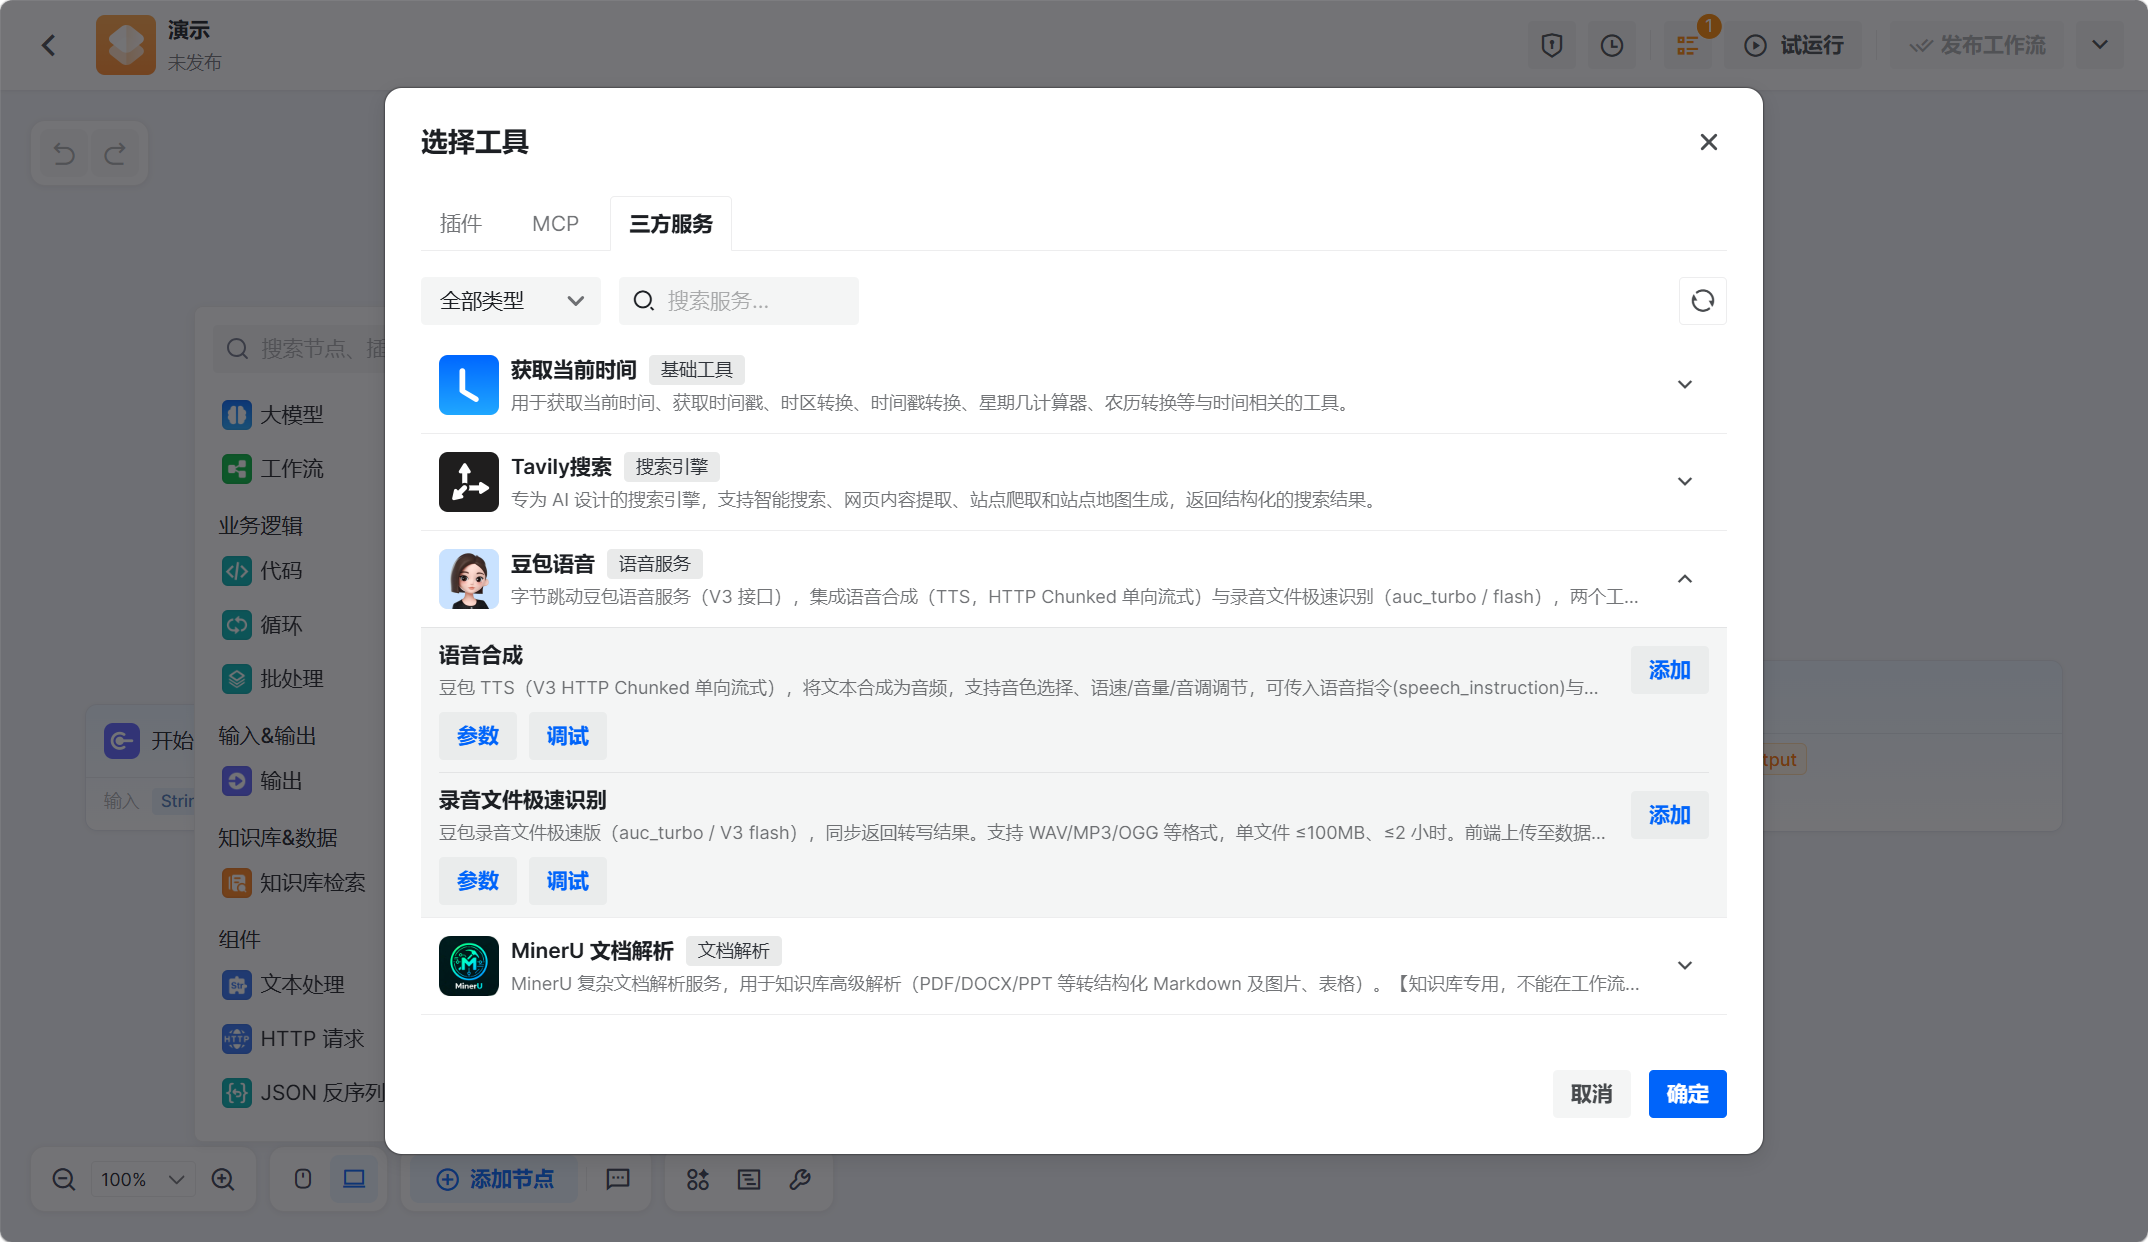Switch to the 插件 tab
The width and height of the screenshot is (2148, 1242).
[461, 223]
